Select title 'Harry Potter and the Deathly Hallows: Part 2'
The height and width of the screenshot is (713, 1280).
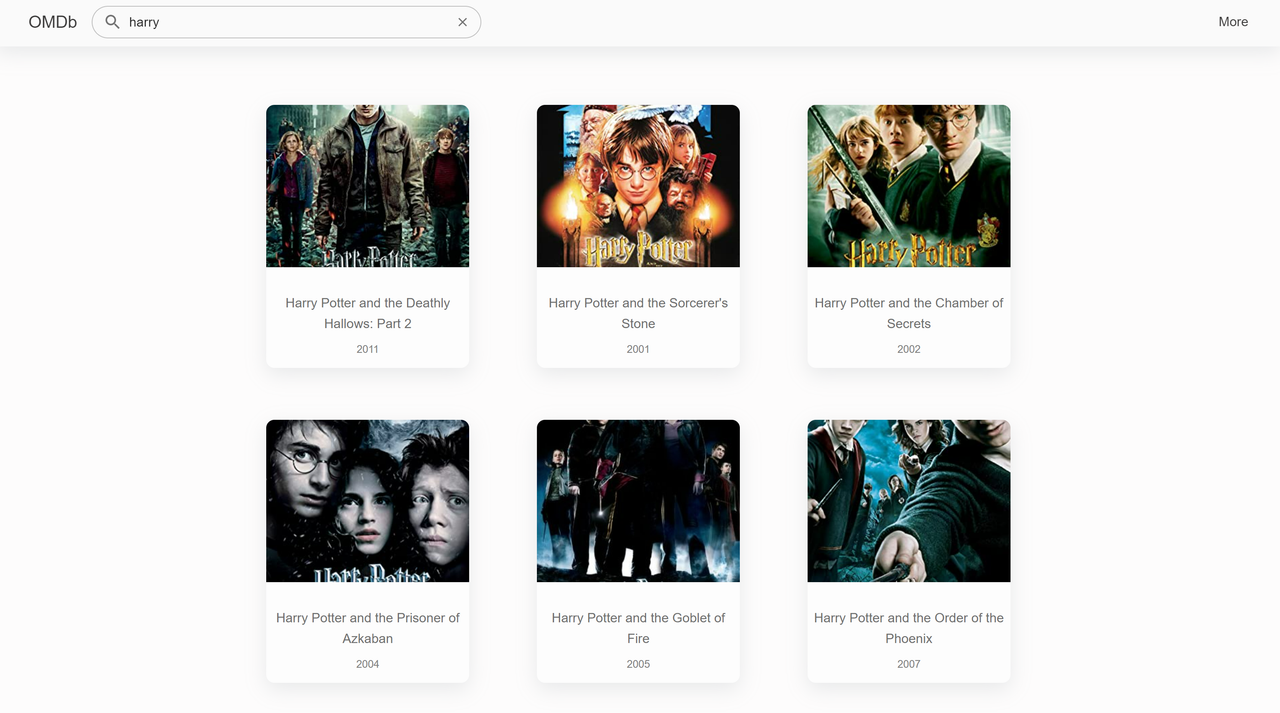click(367, 313)
